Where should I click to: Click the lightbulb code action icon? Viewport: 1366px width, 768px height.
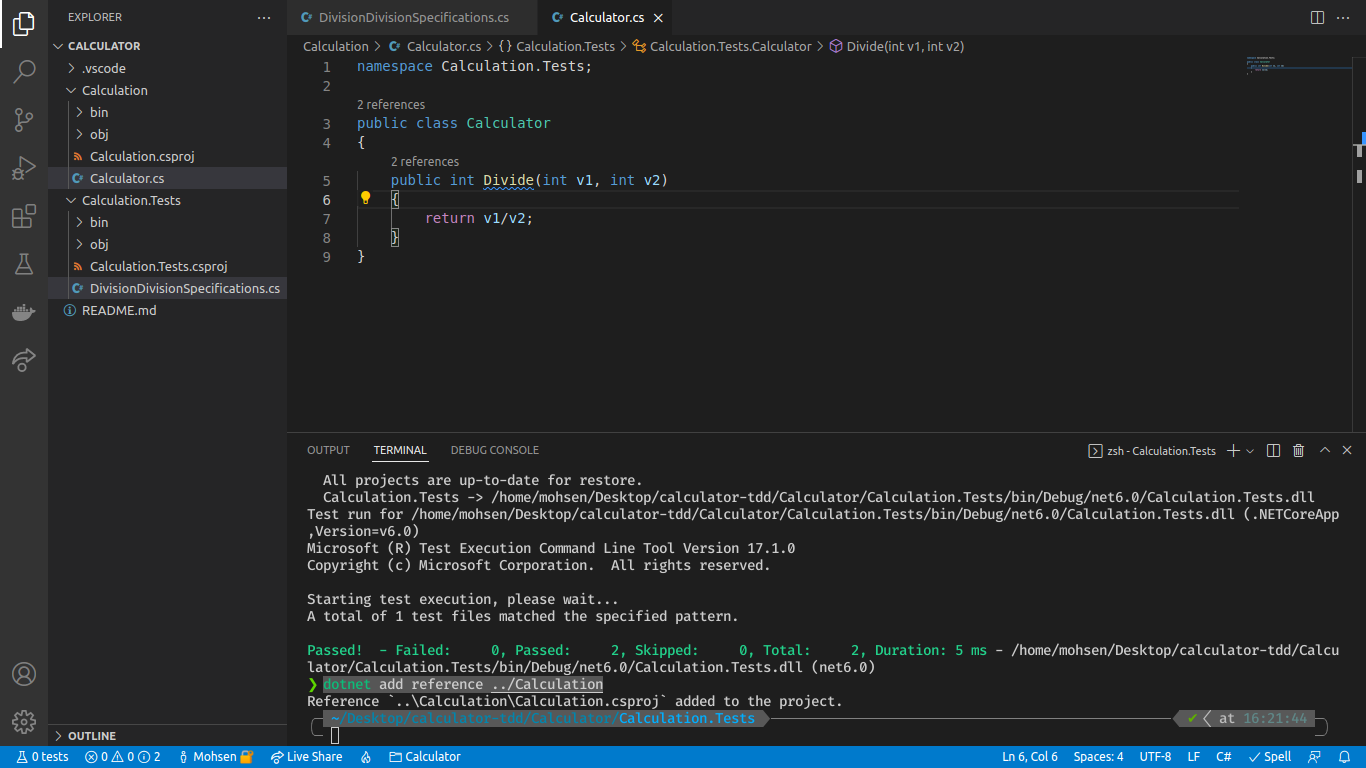click(366, 198)
